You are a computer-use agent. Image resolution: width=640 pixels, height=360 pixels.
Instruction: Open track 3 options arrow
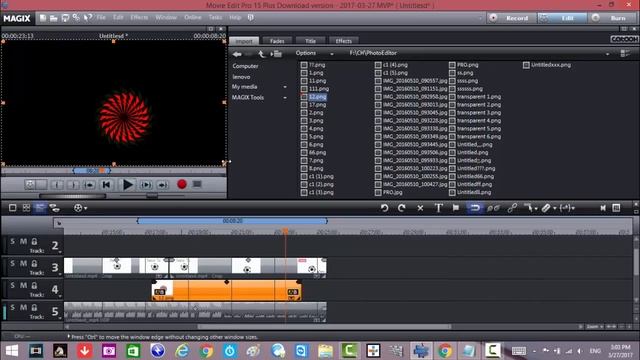pos(60,274)
